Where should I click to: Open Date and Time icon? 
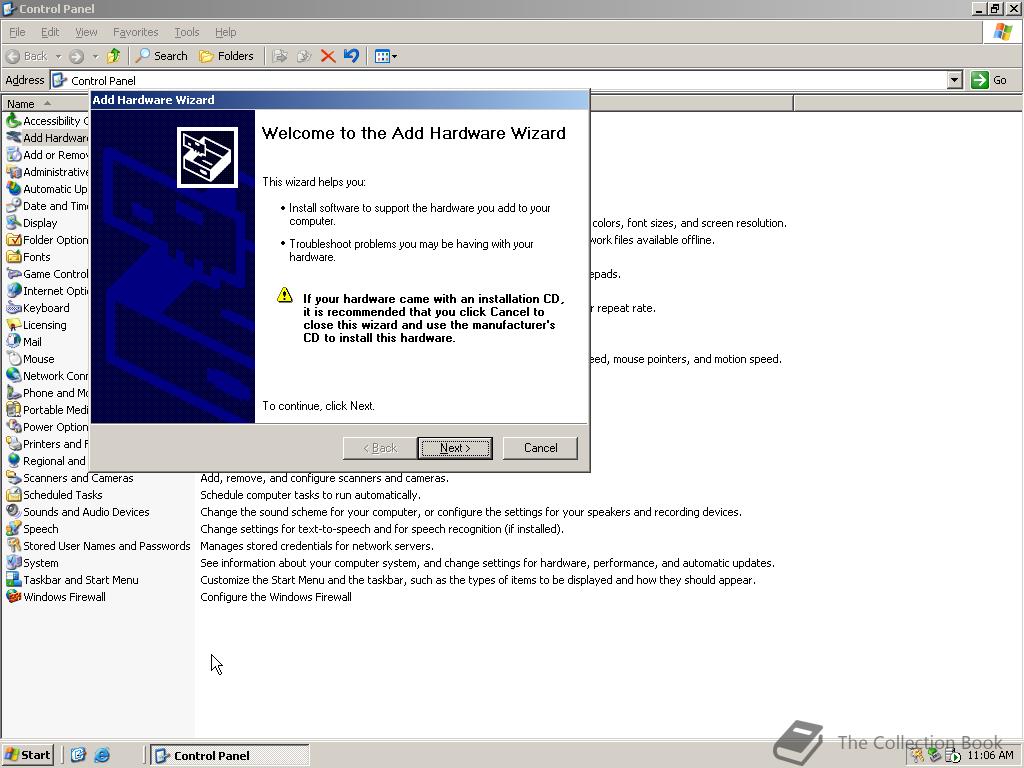[x=14, y=206]
